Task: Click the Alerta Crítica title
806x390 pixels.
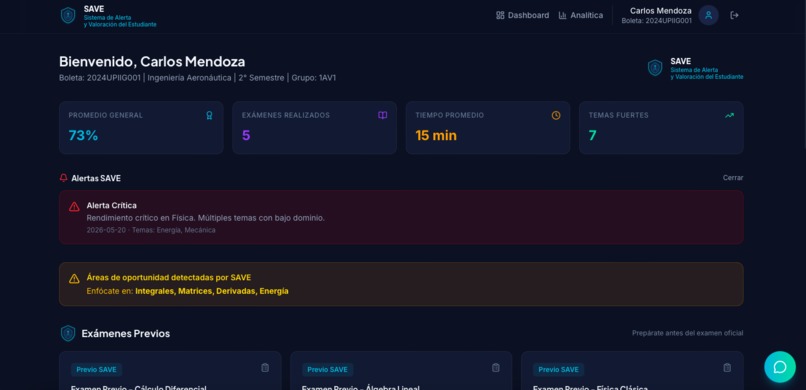Action: click(112, 206)
